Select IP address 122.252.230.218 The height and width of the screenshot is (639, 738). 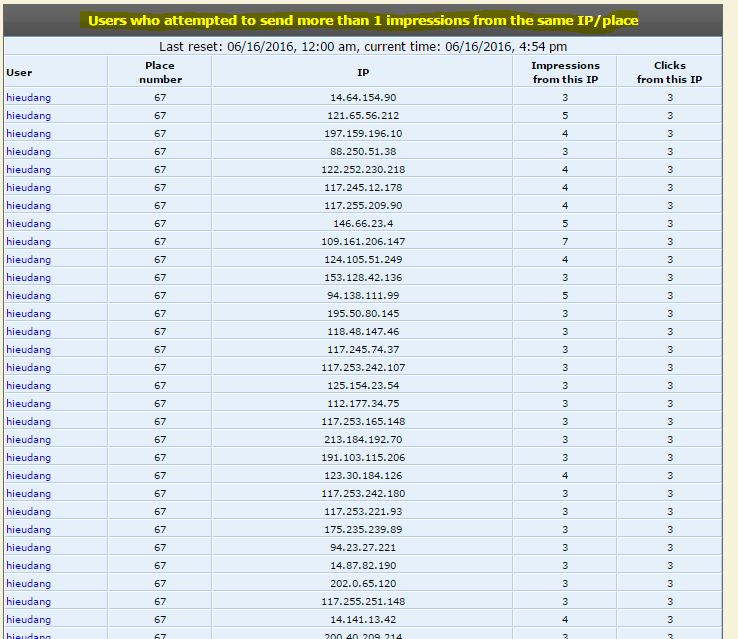pyautogui.click(x=363, y=169)
